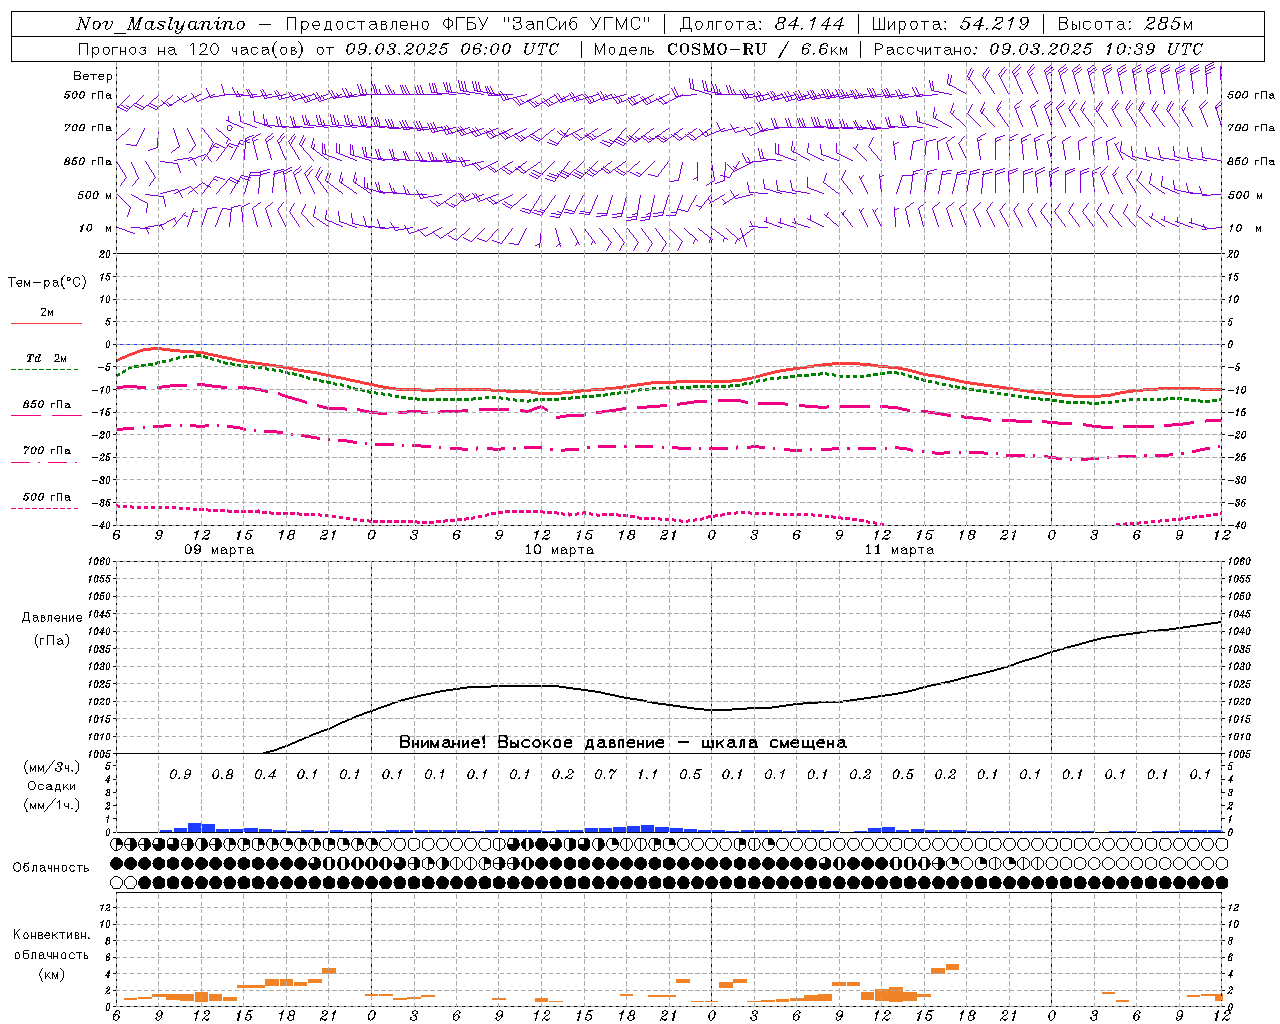Viewport: 1280px width, 1024px height.
Task: Click the text Прогноз на 120 часа(ов)
Action: [x=193, y=49]
